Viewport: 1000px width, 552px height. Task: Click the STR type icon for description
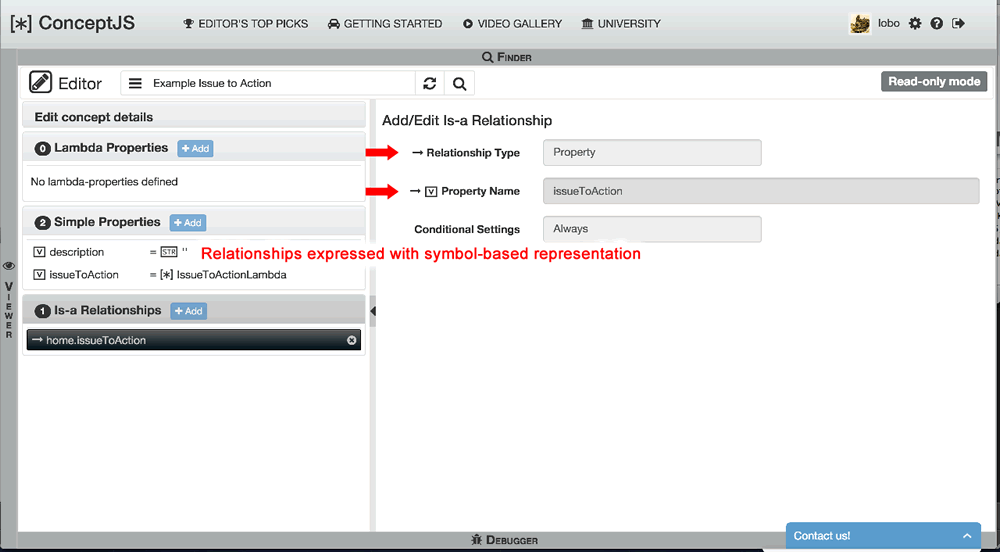point(168,252)
